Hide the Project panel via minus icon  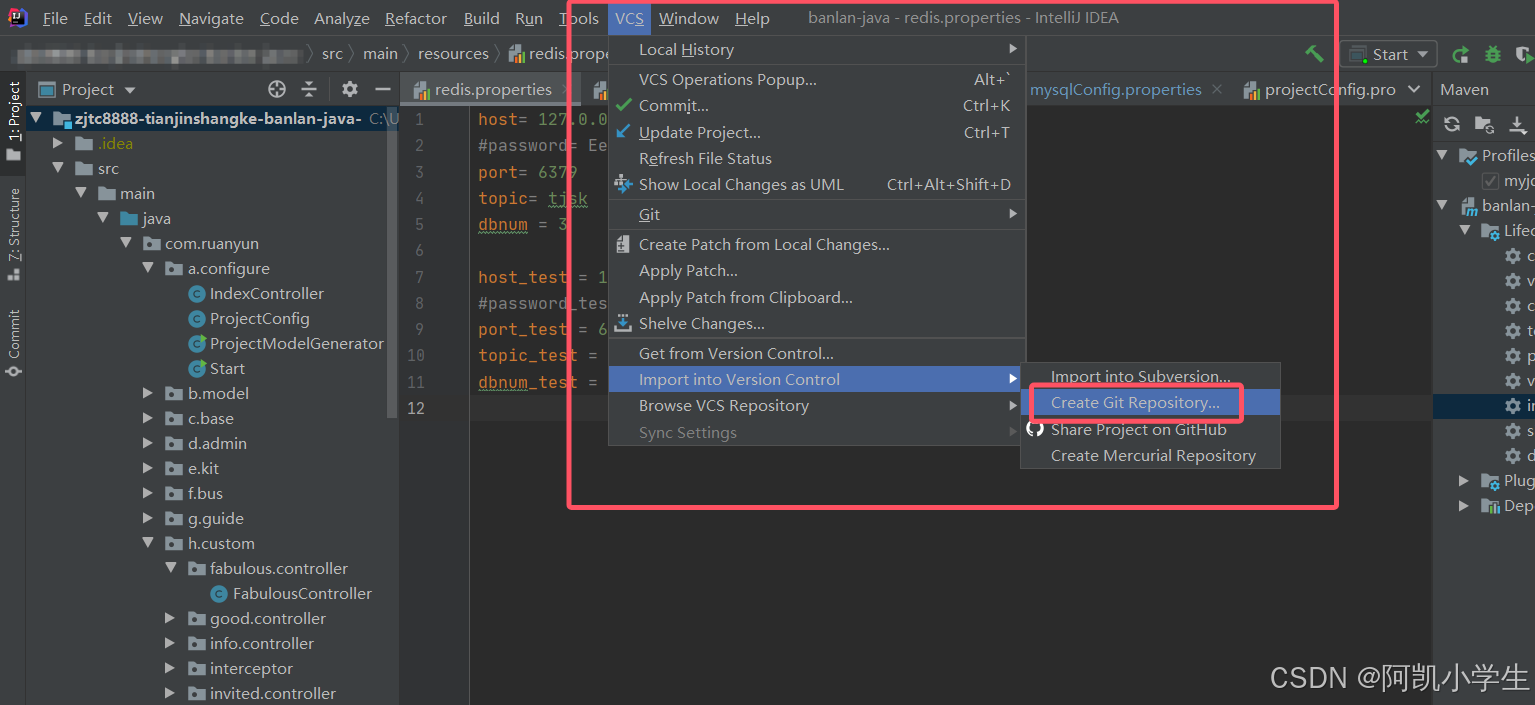[x=382, y=89]
